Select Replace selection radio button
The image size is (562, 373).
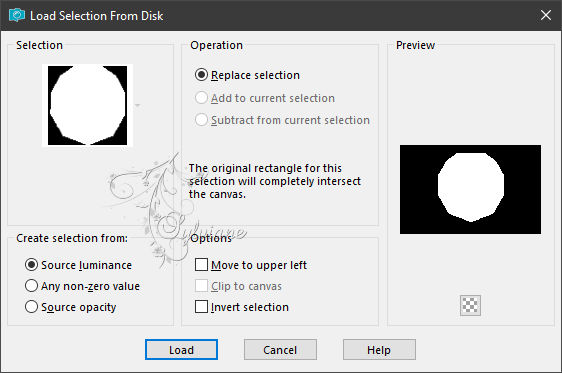coord(201,75)
